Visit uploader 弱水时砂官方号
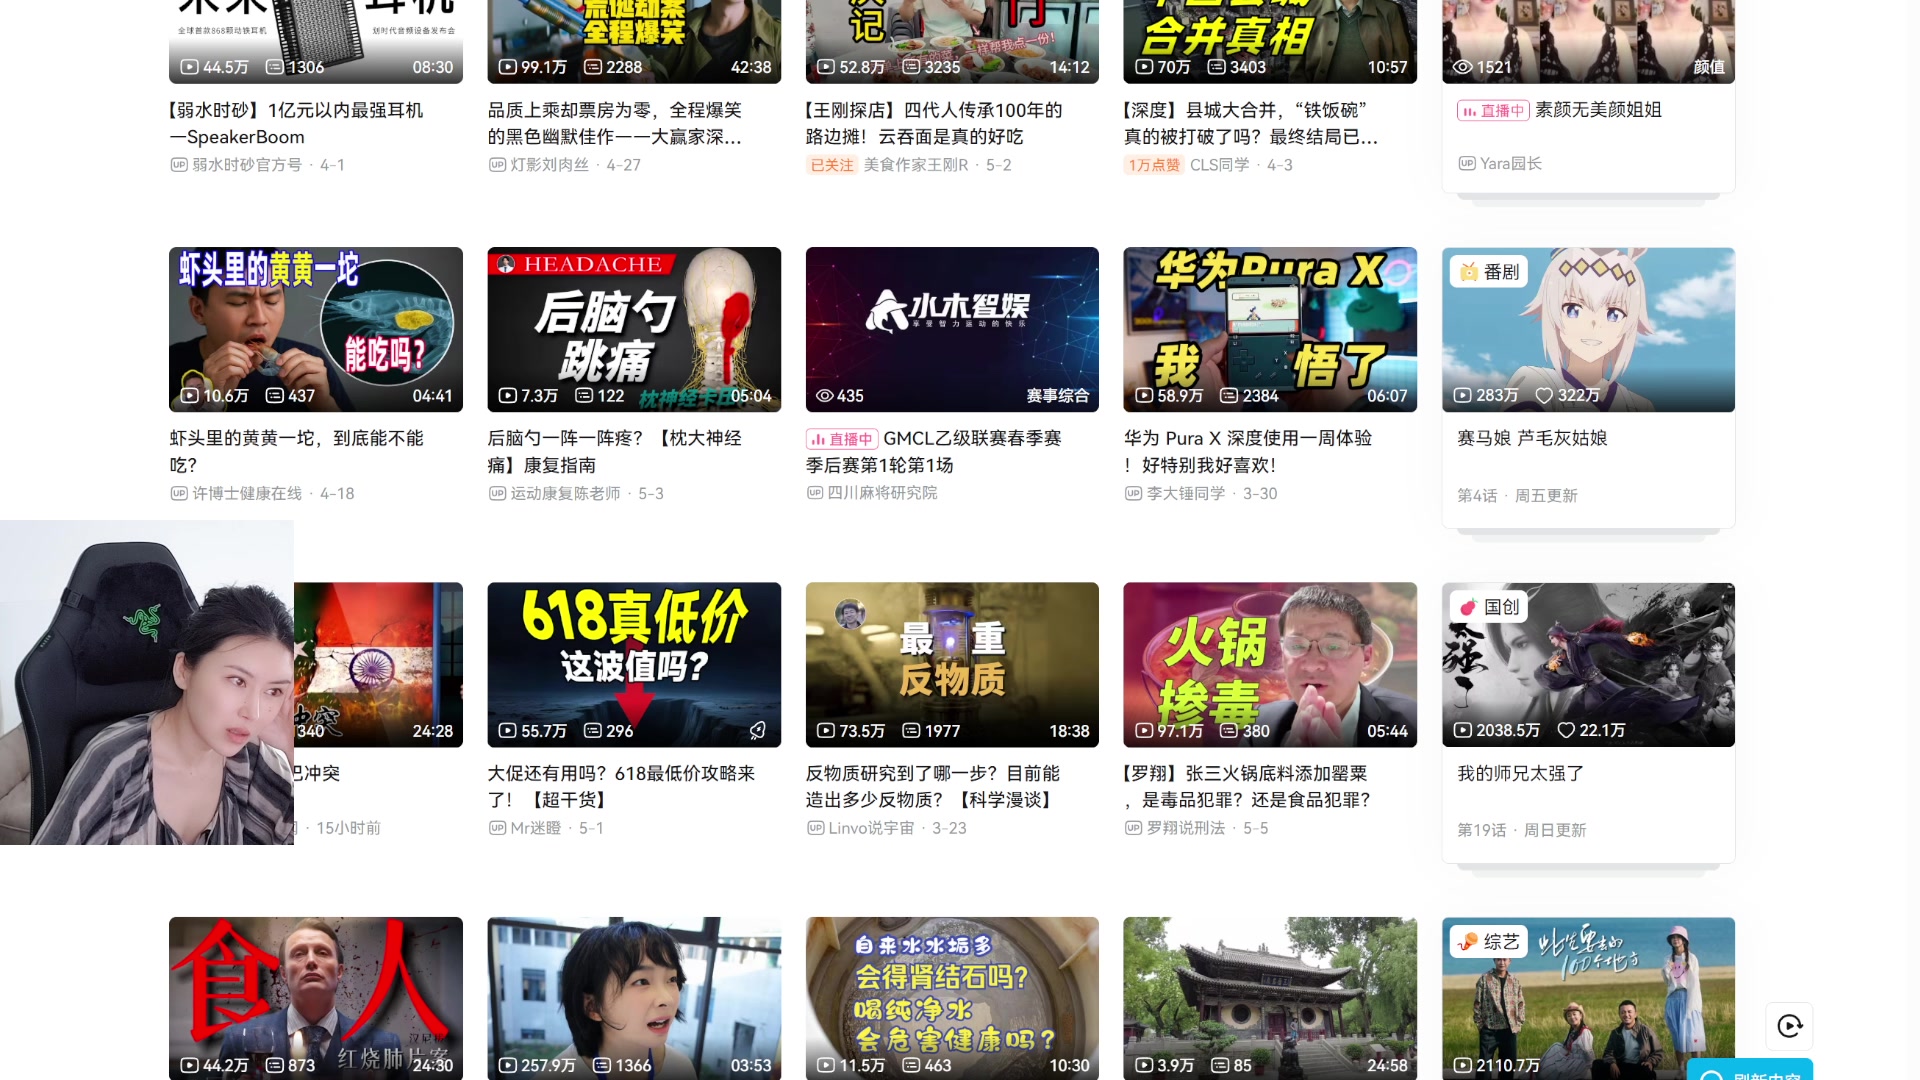The height and width of the screenshot is (1080, 1920). [247, 165]
